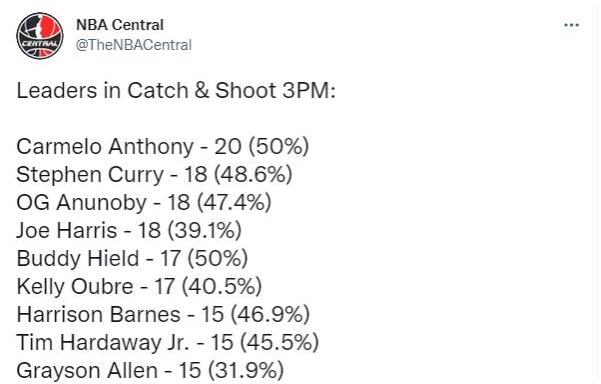Click the 45.5% figure beside Tim Hardaway Jr.
Viewport: 601px width, 384px height.
point(279,342)
